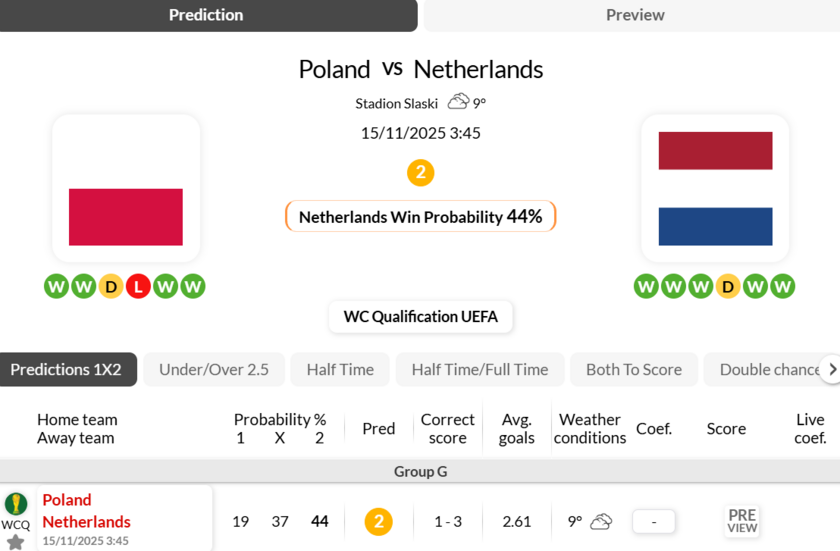This screenshot has width=840, height=551.
Task: Select the Half Time/Full Time tab
Action: click(x=480, y=369)
